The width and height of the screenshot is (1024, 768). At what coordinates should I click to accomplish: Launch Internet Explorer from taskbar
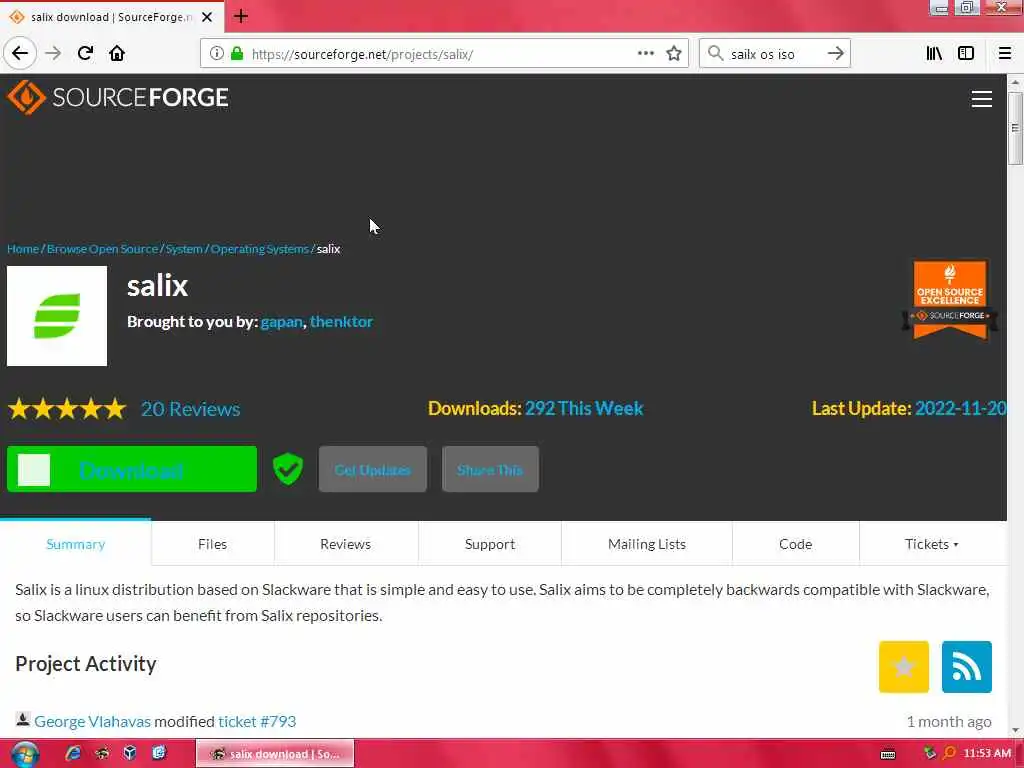(72, 753)
